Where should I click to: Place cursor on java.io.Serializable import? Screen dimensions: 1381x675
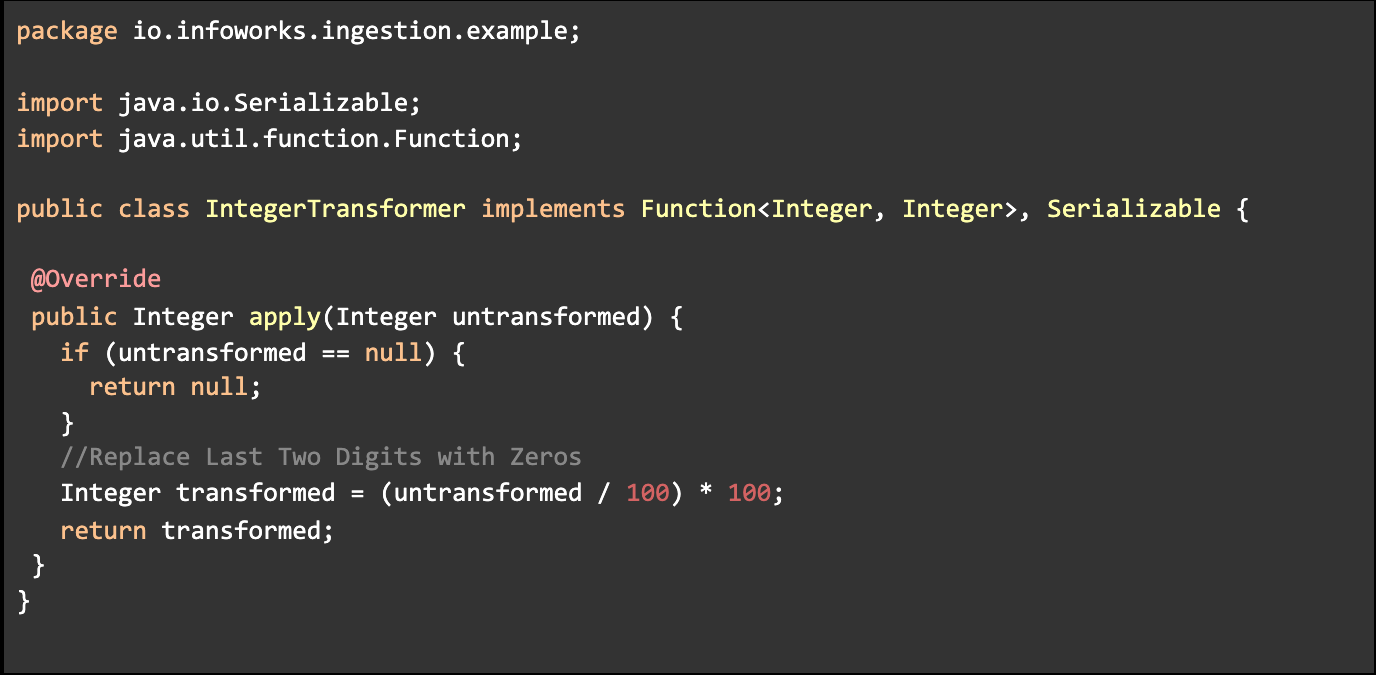click(259, 102)
